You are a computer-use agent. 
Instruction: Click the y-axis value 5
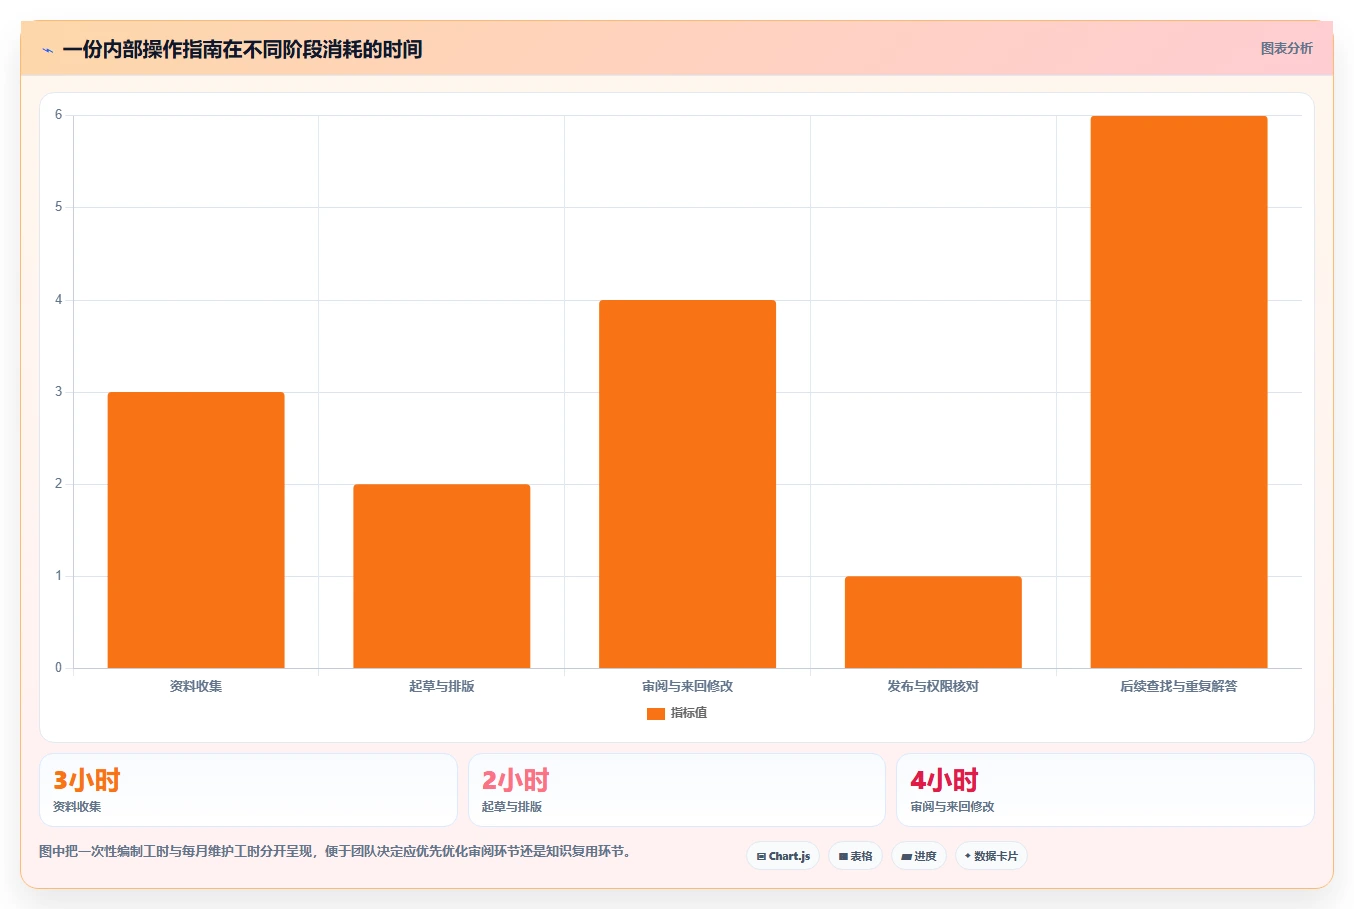58,207
